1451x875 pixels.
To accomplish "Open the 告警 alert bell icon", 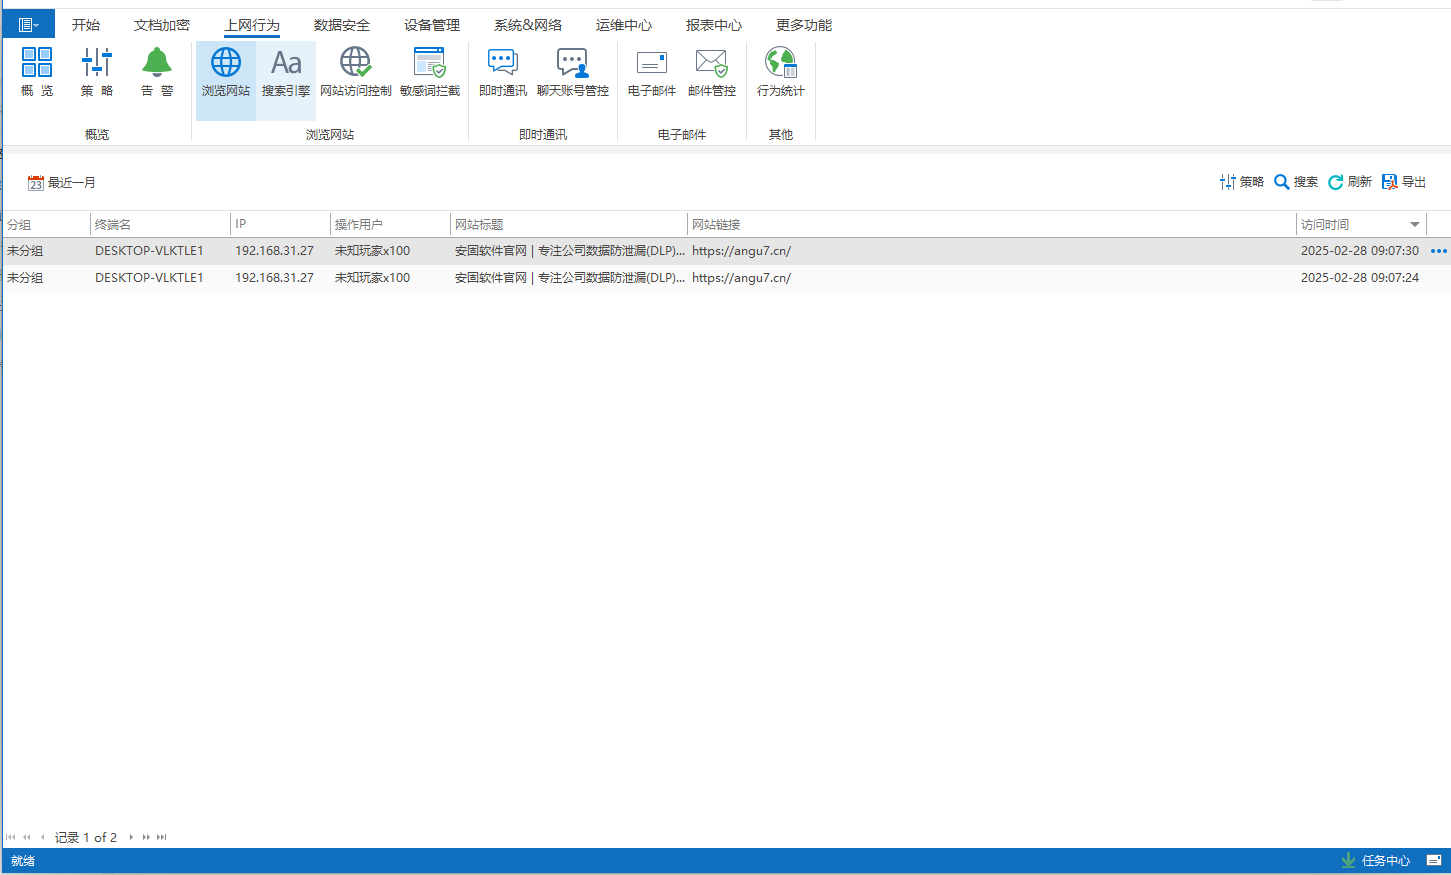I will click(157, 72).
